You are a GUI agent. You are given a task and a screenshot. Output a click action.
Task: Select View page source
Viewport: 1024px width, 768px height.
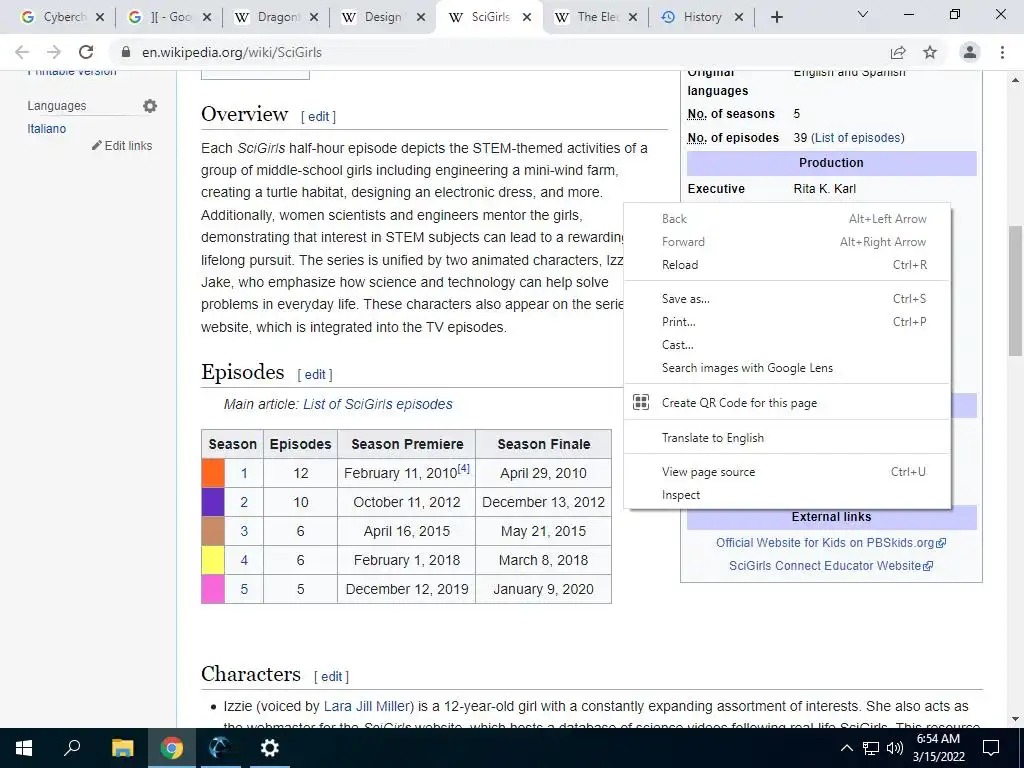coord(787,472)
